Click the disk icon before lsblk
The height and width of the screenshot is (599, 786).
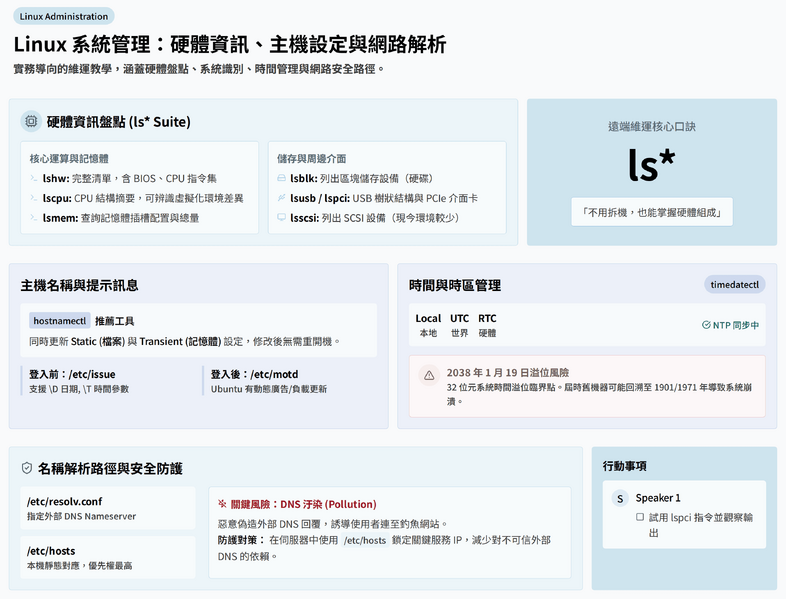282,178
